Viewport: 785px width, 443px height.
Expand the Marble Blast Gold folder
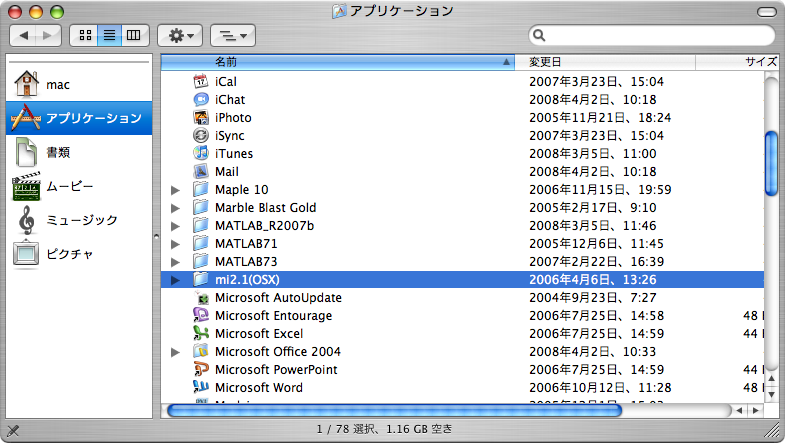pos(175,208)
